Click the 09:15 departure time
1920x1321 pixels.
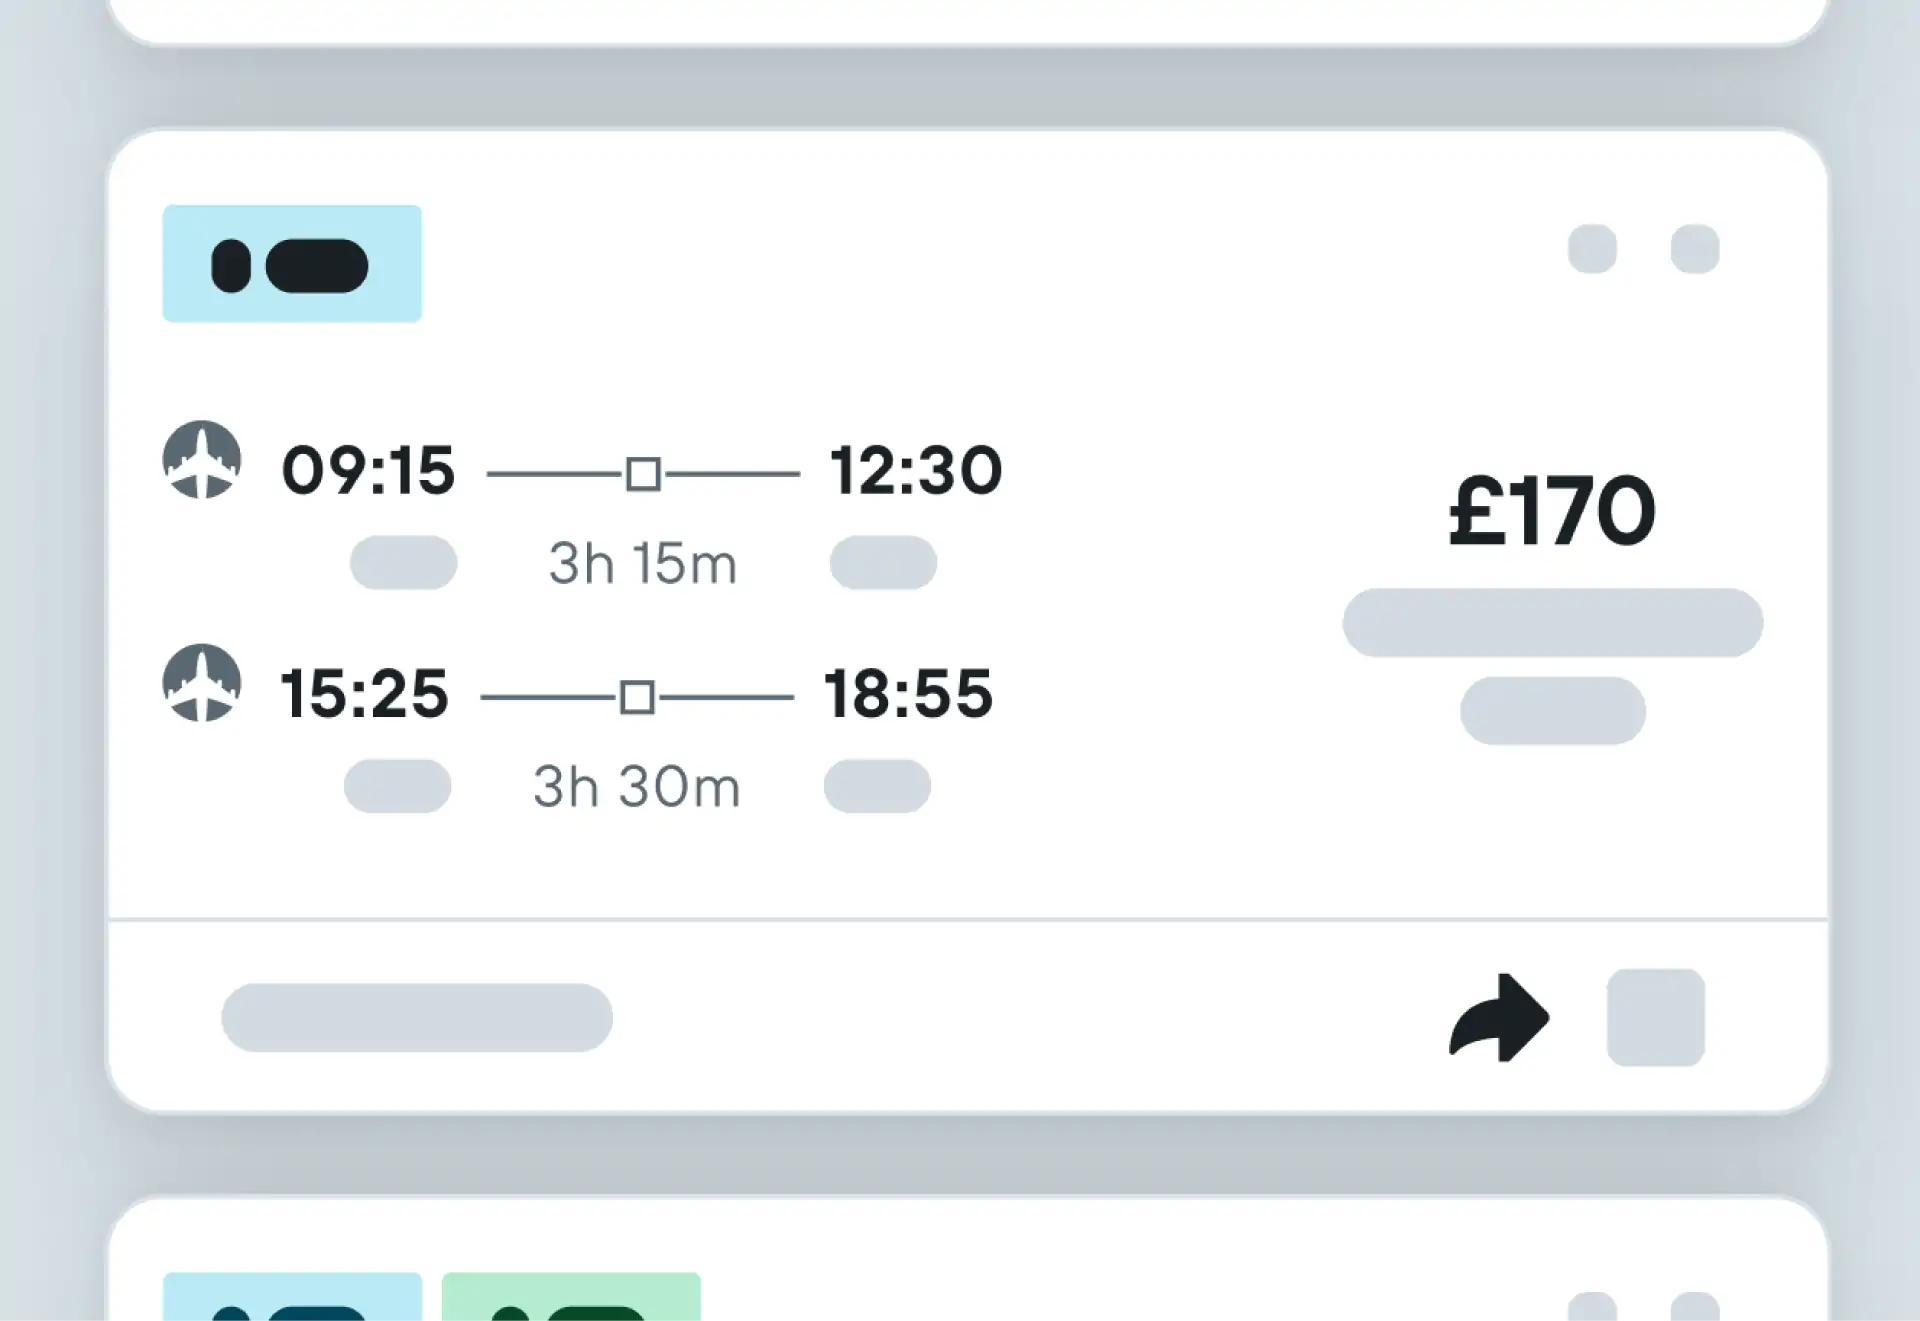click(x=369, y=470)
